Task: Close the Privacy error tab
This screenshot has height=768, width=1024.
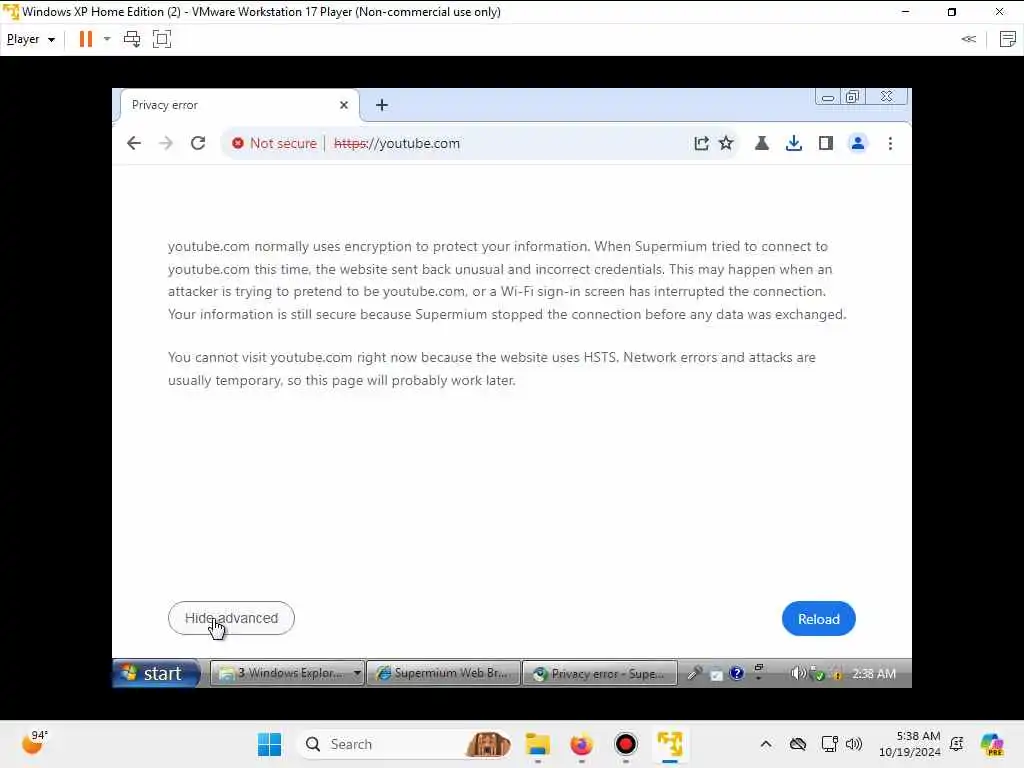Action: (x=344, y=105)
